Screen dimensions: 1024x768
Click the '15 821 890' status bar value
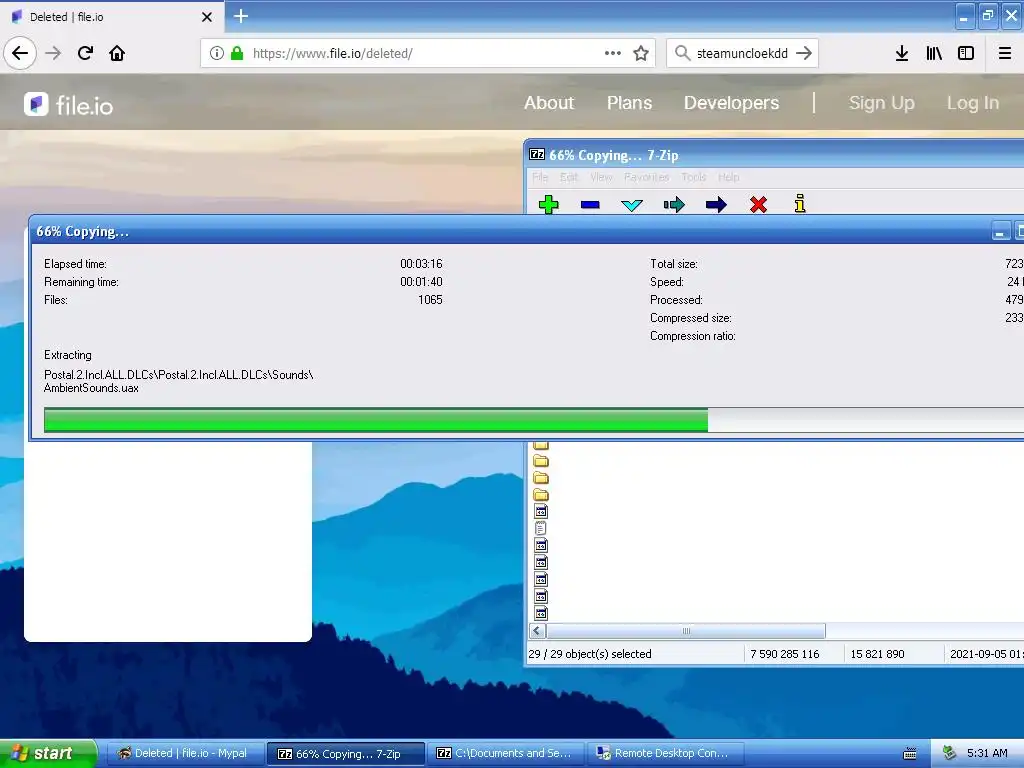[877, 654]
